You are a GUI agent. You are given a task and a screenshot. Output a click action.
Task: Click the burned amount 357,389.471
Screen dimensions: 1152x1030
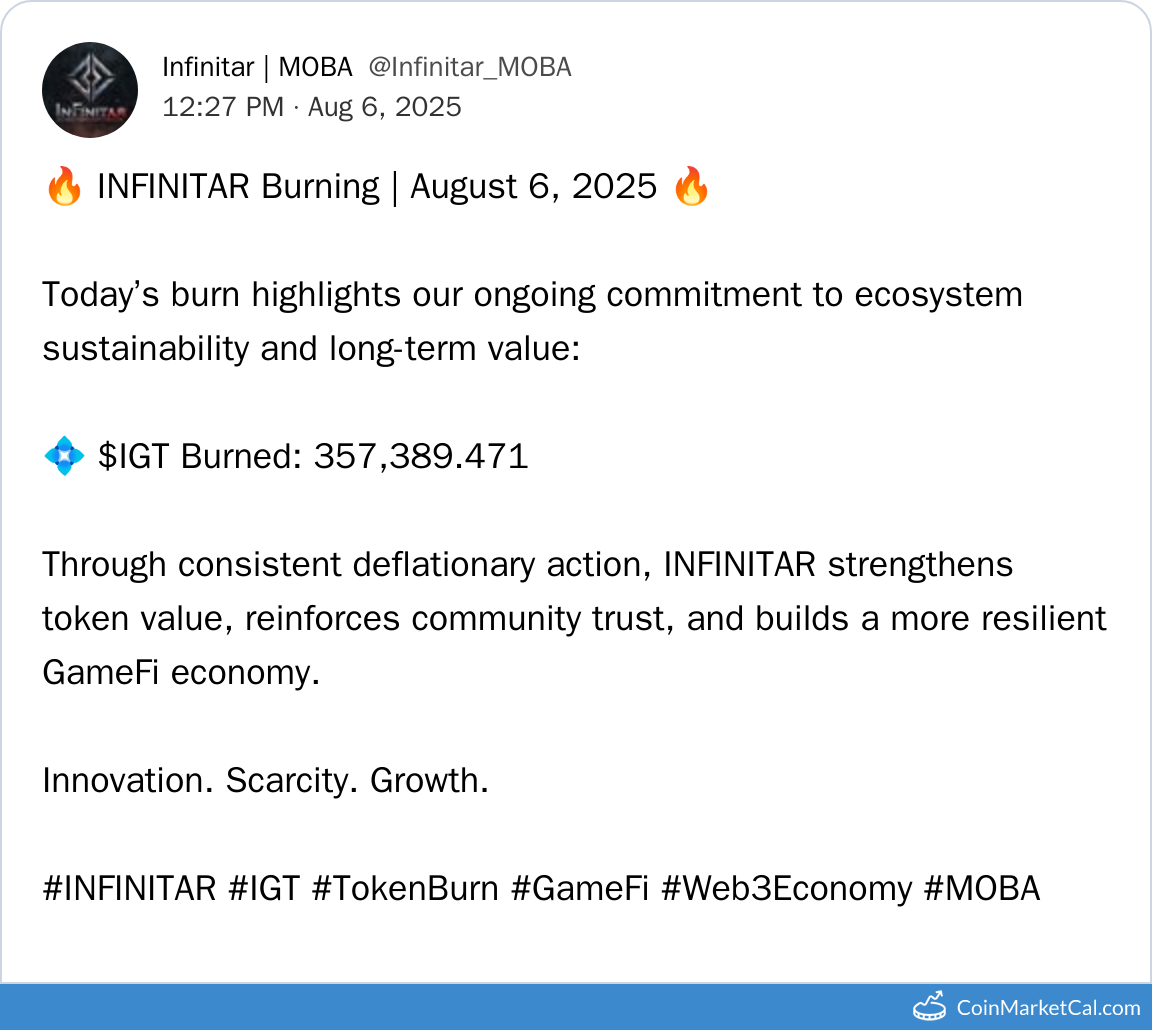421,457
